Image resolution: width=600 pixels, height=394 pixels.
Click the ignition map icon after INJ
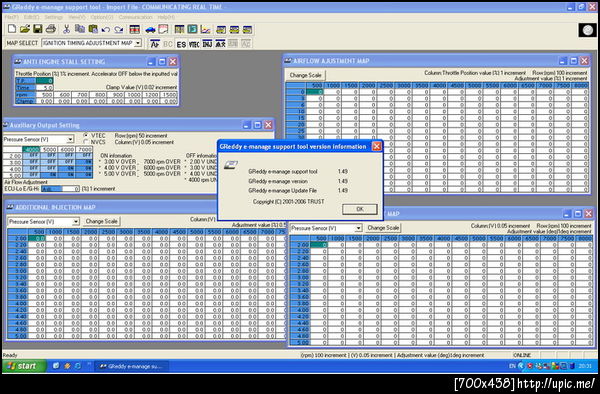(x=220, y=44)
